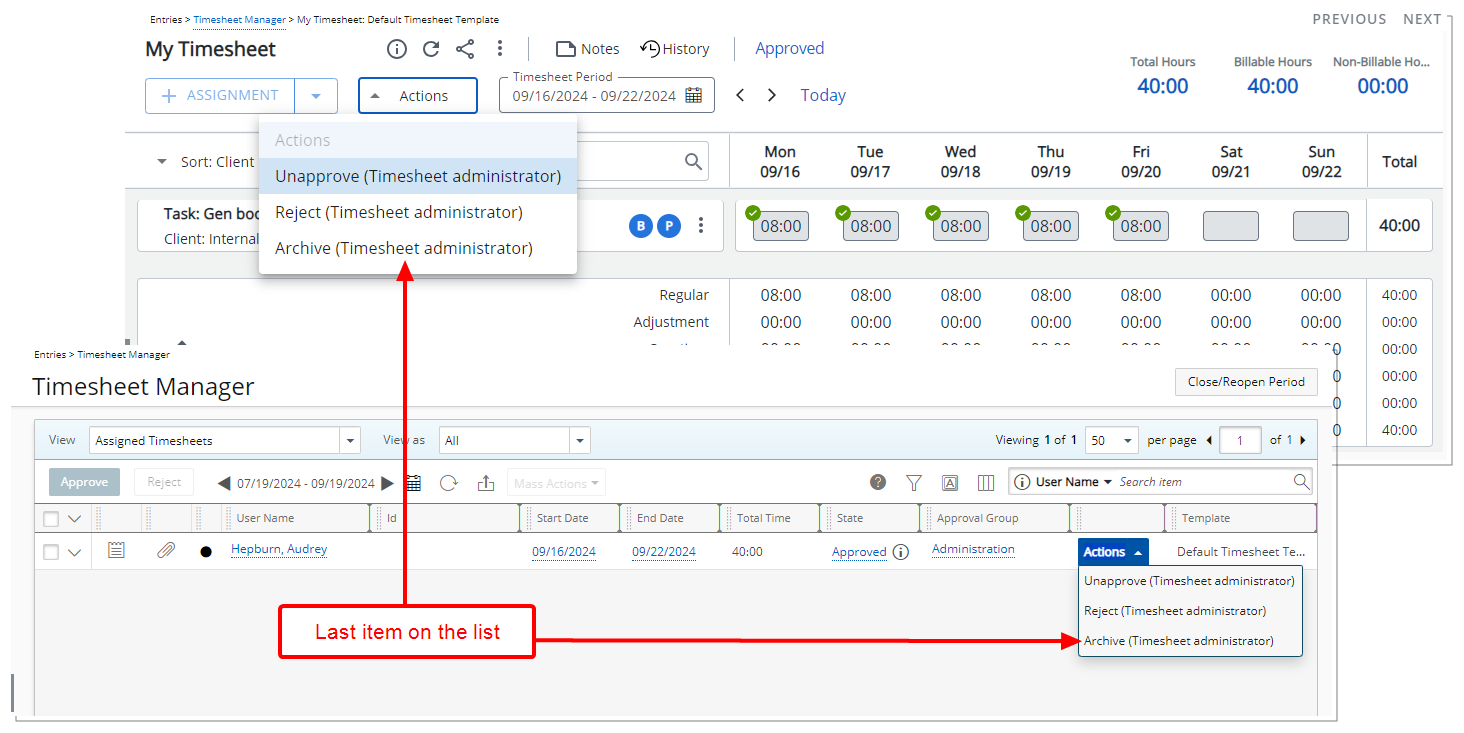Click the filter funnel icon in Timesheet Manager
Screen dimensions: 1464x733
tap(913, 483)
